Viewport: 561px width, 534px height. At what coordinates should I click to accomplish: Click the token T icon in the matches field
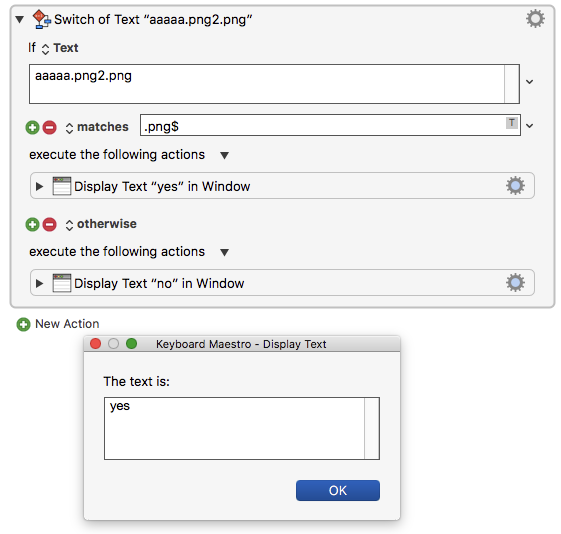(x=512, y=123)
